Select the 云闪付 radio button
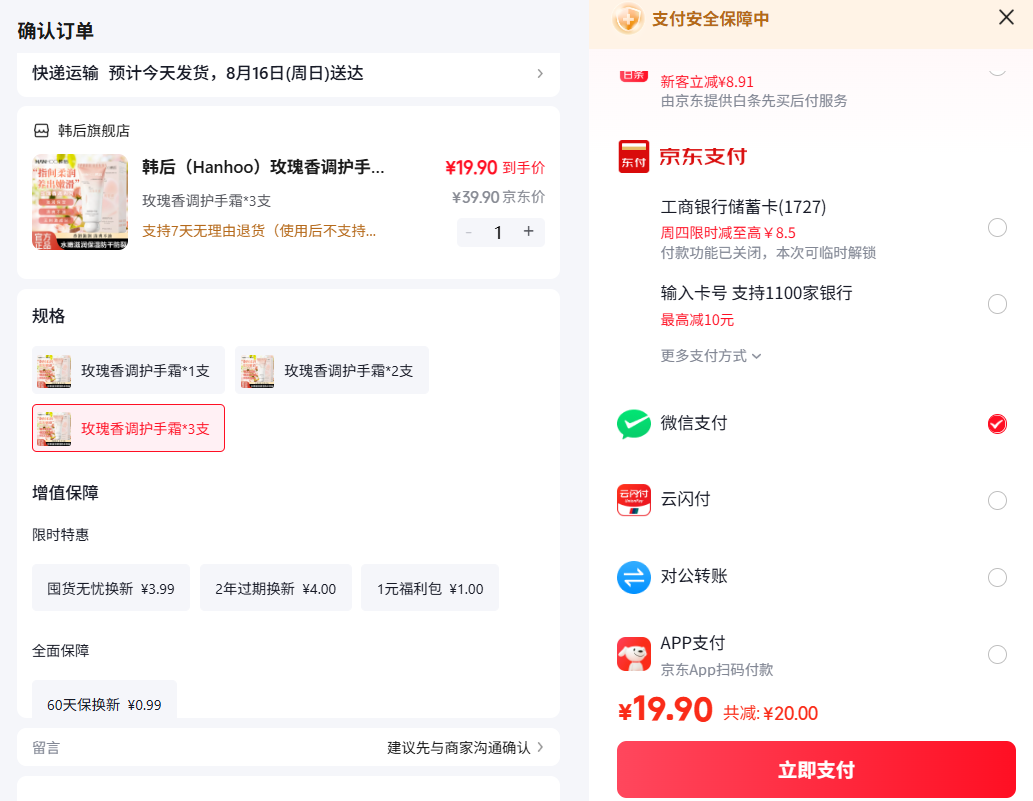1033x801 pixels. 997,501
